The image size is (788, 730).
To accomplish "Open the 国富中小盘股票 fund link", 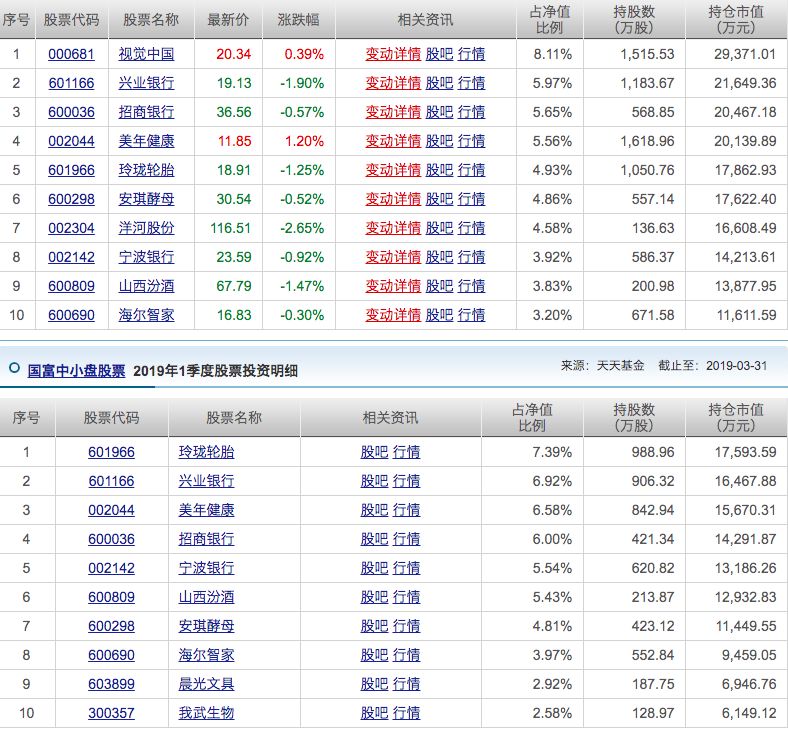I will click(76, 371).
